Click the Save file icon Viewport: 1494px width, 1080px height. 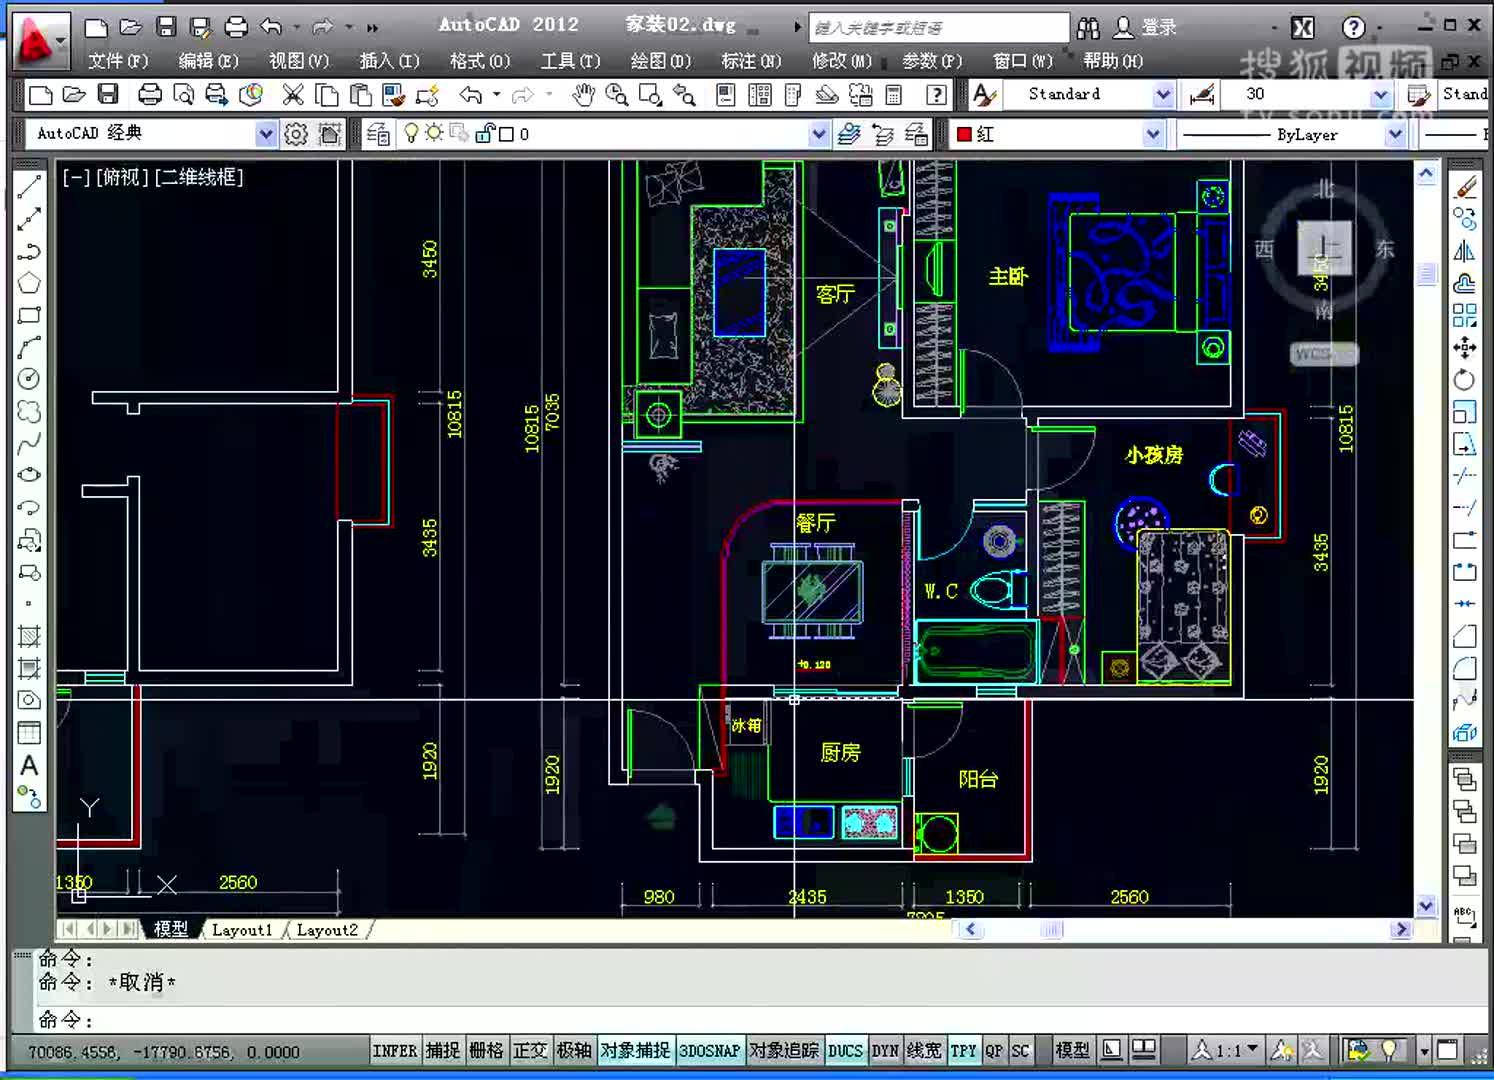pos(108,95)
